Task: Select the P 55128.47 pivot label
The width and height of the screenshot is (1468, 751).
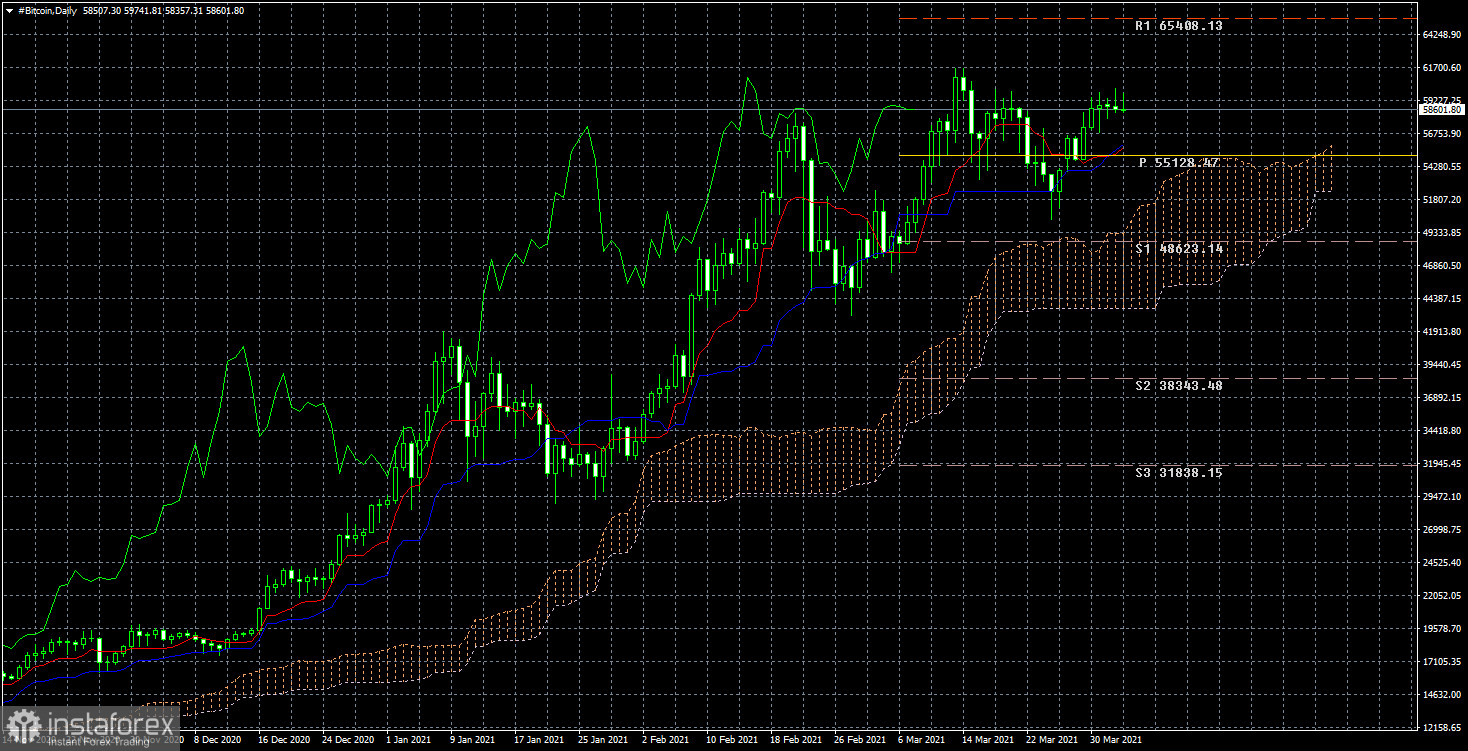Action: [1178, 162]
